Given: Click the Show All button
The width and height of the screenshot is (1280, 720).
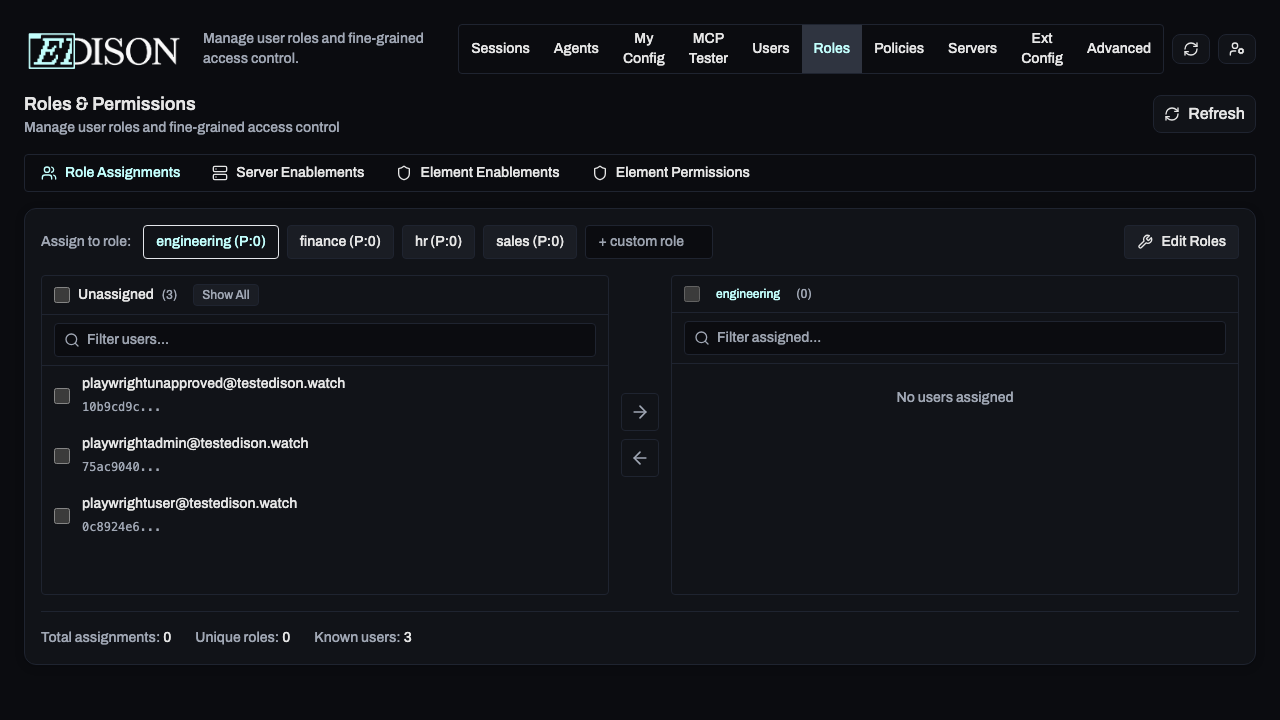Looking at the screenshot, I should coord(225,294).
